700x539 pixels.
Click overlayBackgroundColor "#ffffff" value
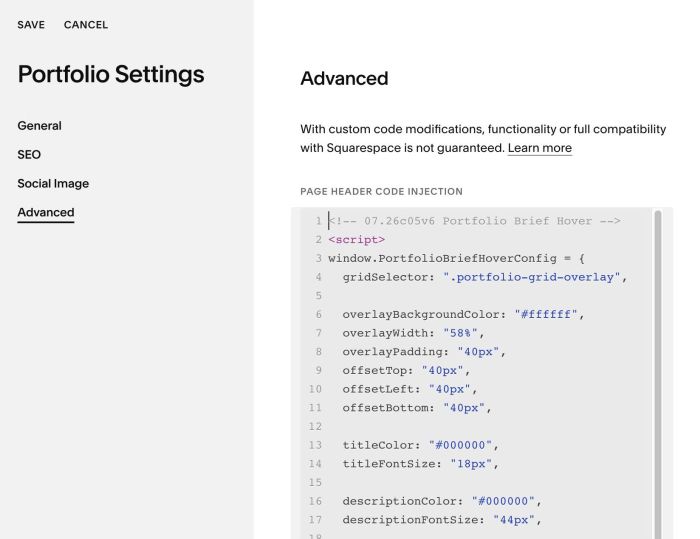pyautogui.click(x=546, y=314)
